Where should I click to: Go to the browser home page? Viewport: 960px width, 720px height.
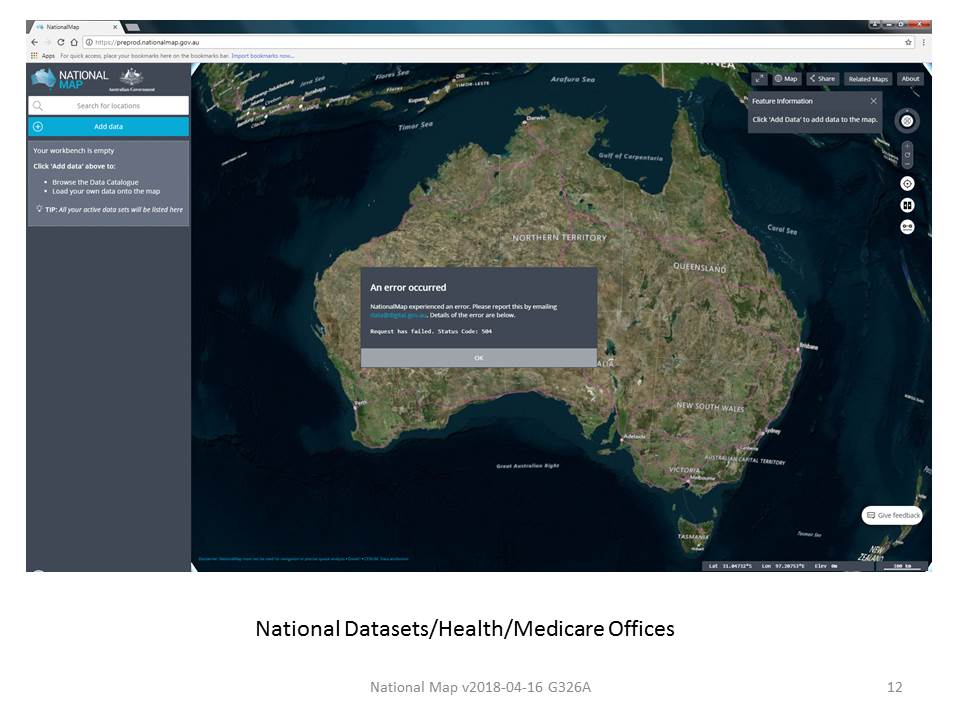click(74, 42)
